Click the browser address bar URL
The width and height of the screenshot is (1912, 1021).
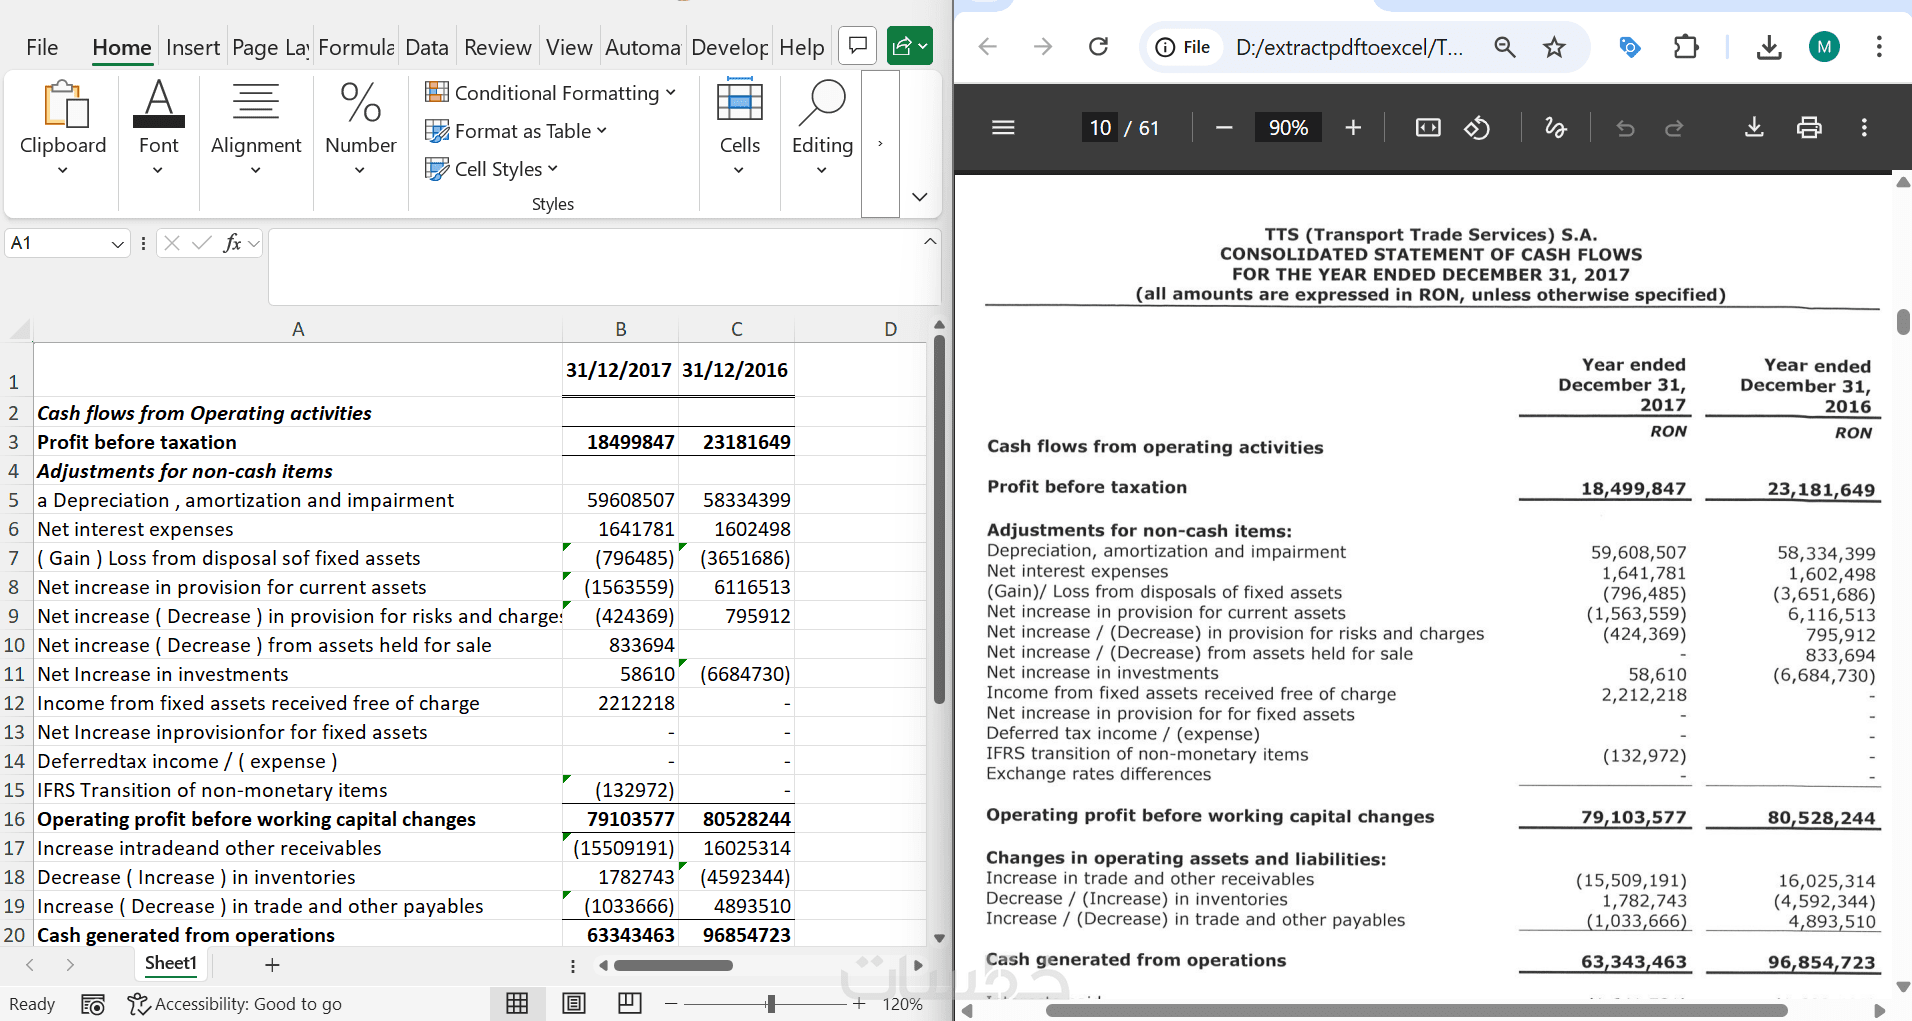(1349, 47)
